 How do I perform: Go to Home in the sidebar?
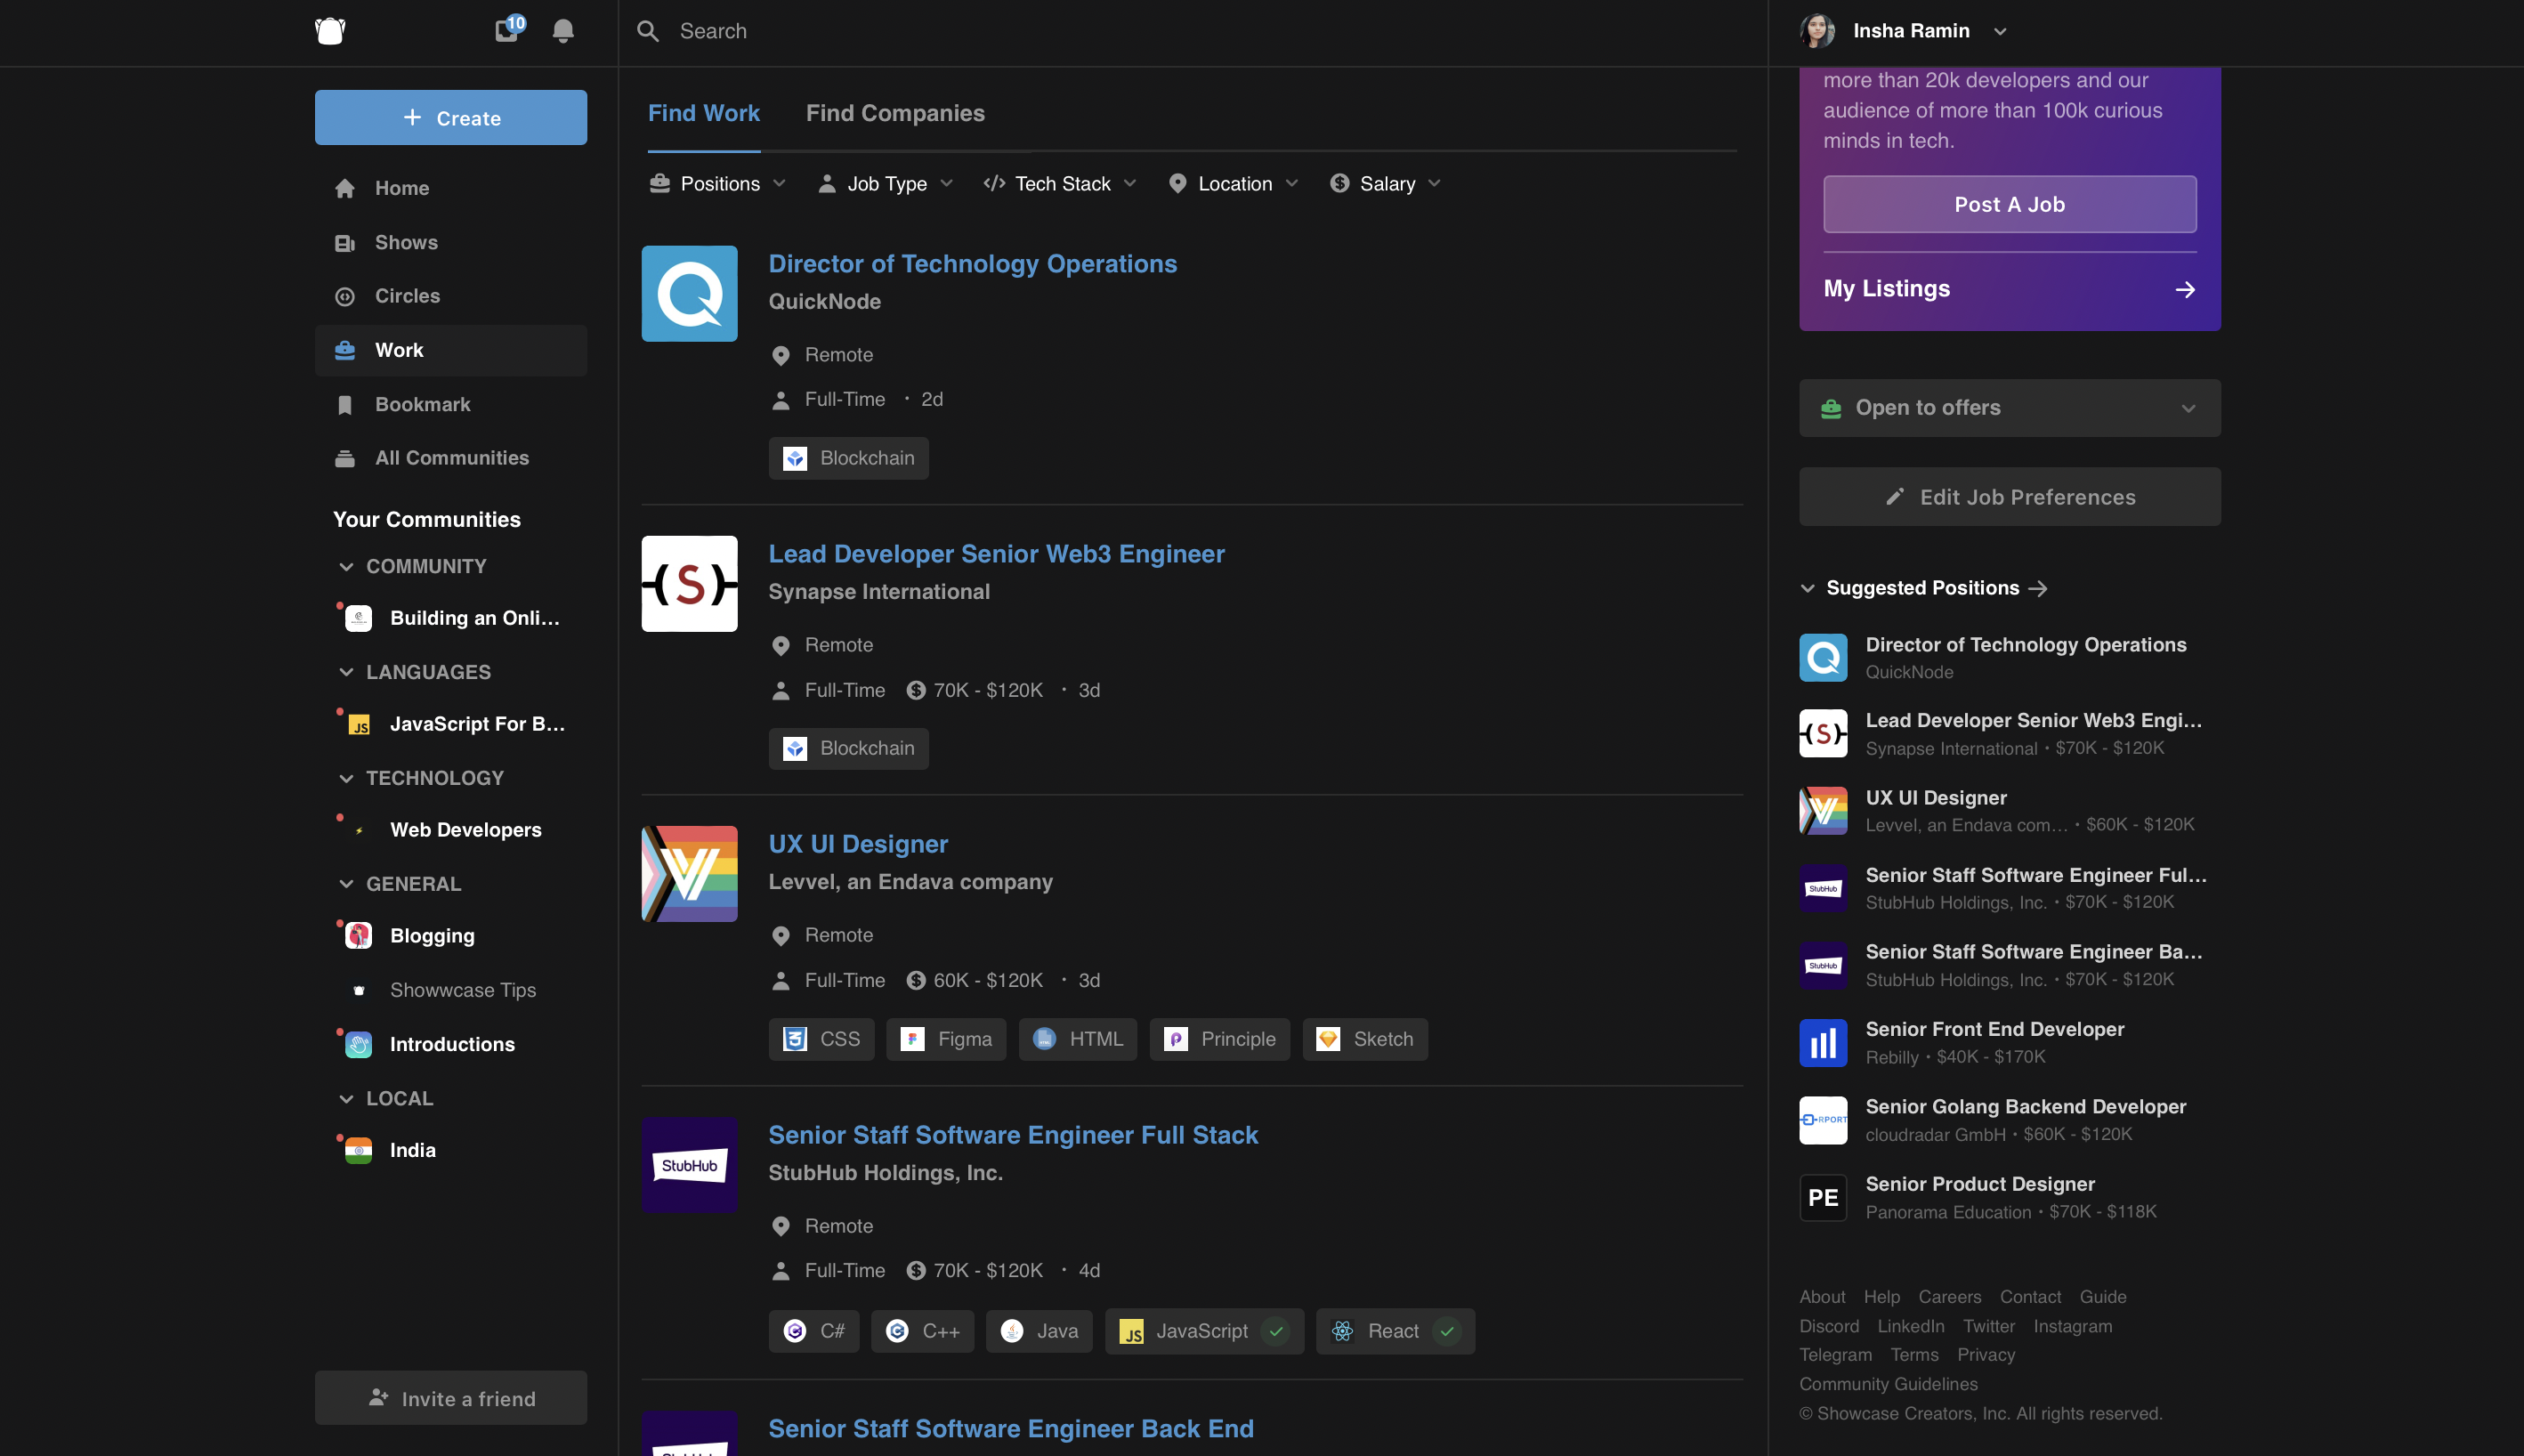tap(450, 188)
